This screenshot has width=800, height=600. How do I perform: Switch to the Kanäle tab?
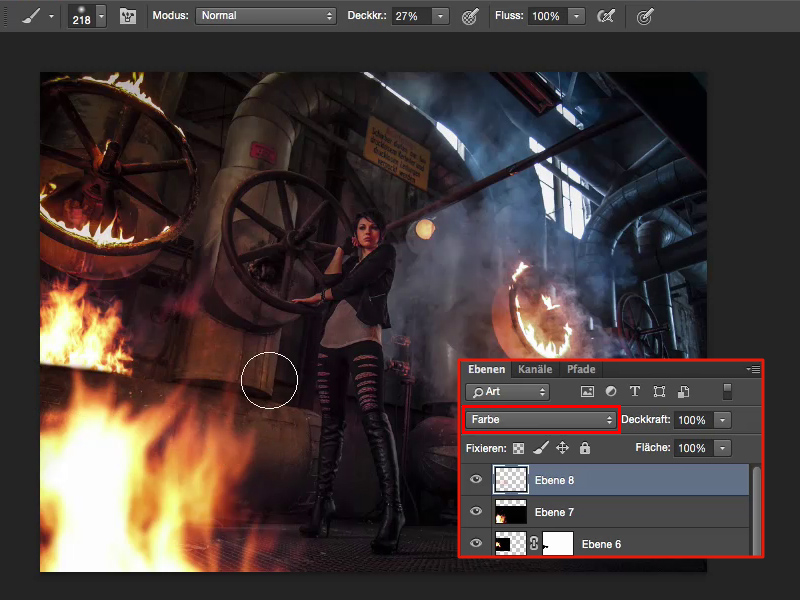coord(534,369)
